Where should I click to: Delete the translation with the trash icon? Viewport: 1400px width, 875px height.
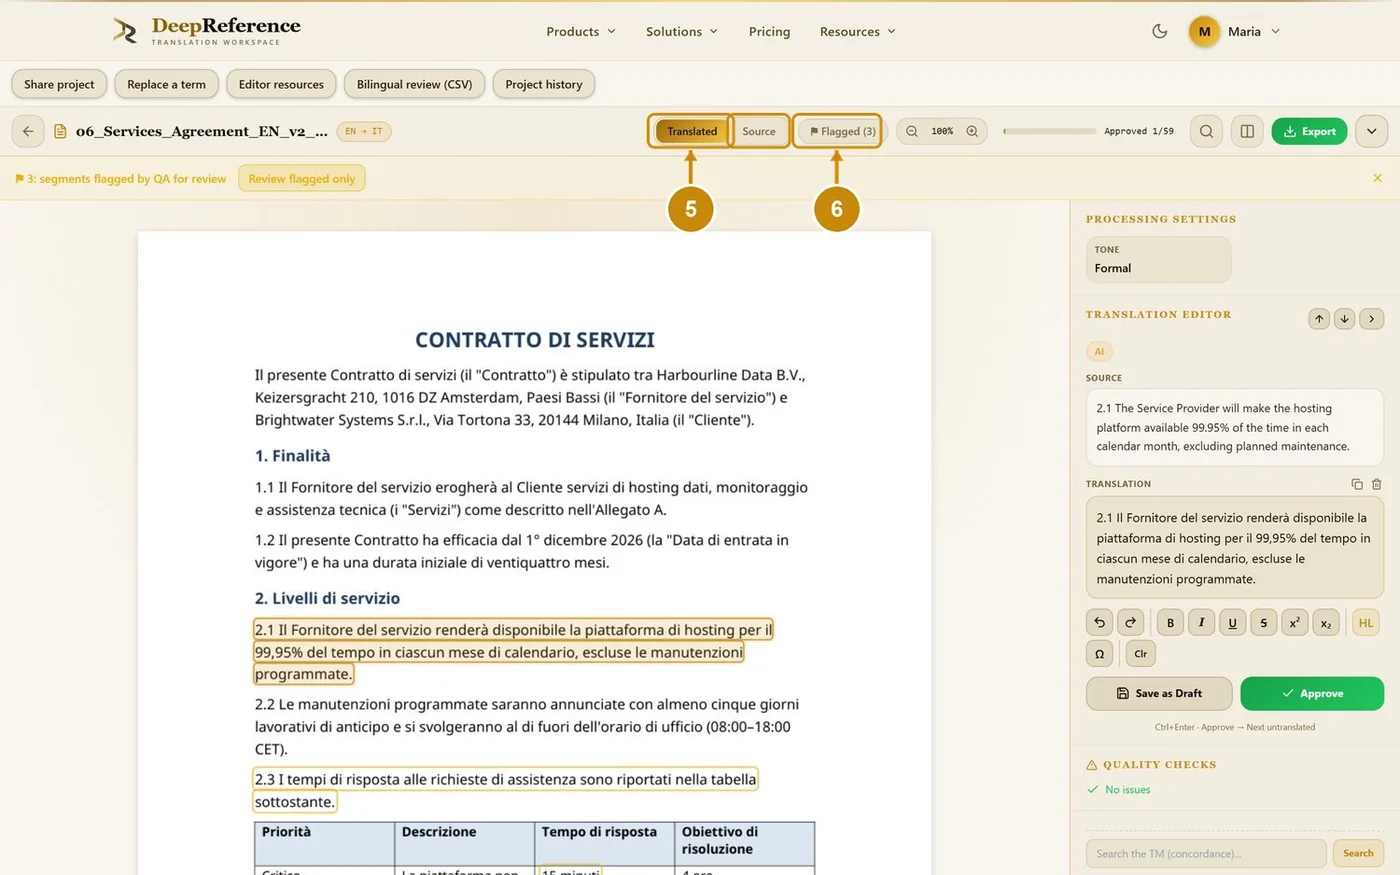(x=1377, y=484)
